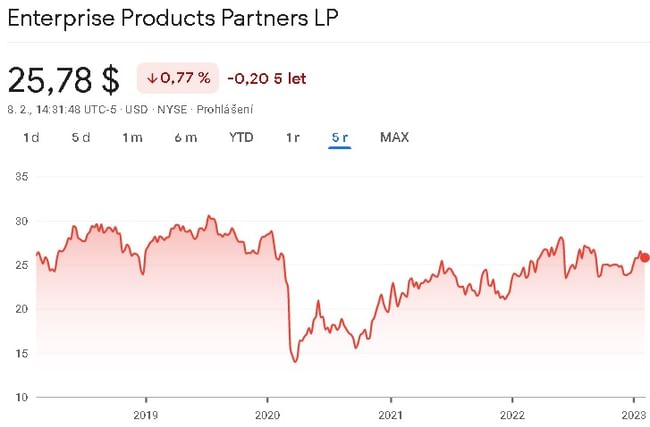Click the 2020 x-axis label
The height and width of the screenshot is (427, 650).
point(268,415)
